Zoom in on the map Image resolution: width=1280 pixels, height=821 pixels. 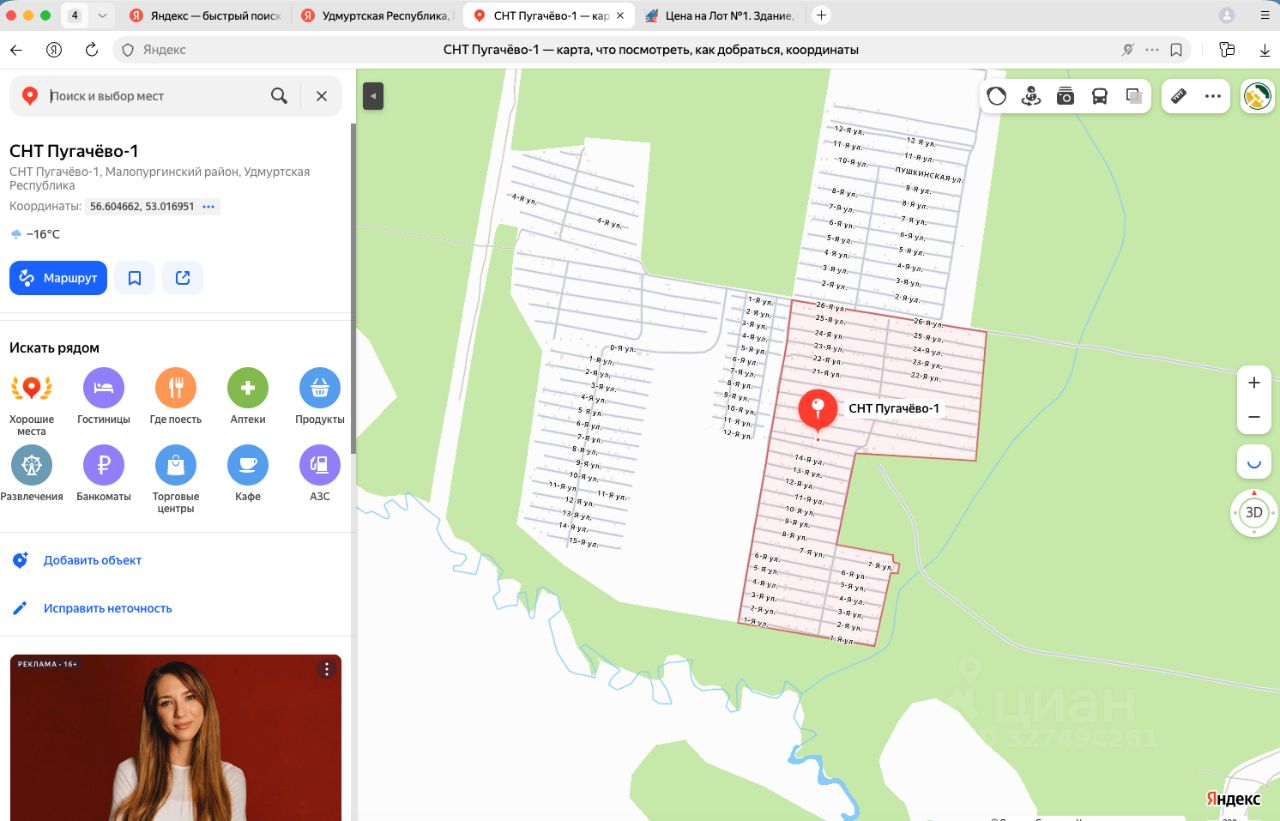pyautogui.click(x=1254, y=383)
